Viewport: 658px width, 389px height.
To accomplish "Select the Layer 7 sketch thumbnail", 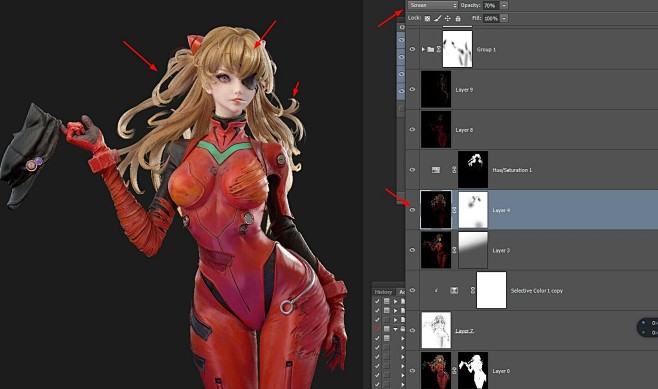I will coord(436,330).
